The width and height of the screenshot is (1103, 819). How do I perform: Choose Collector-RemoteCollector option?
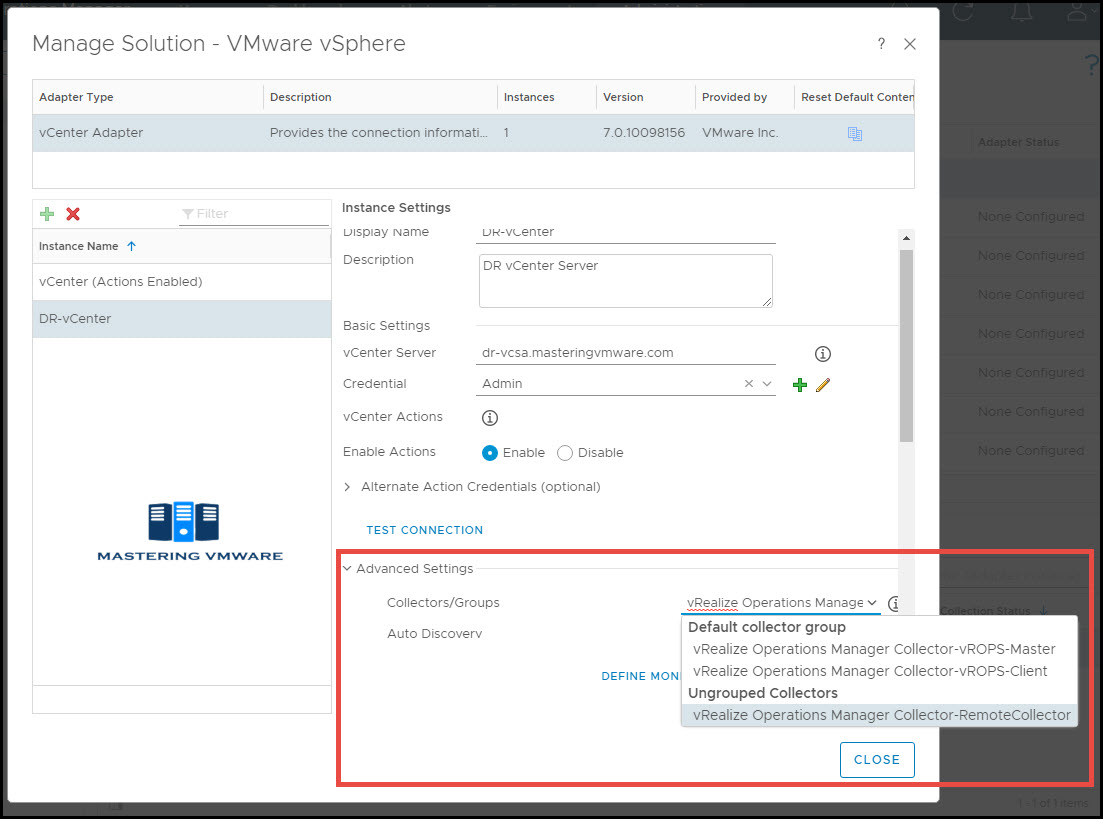coord(879,715)
